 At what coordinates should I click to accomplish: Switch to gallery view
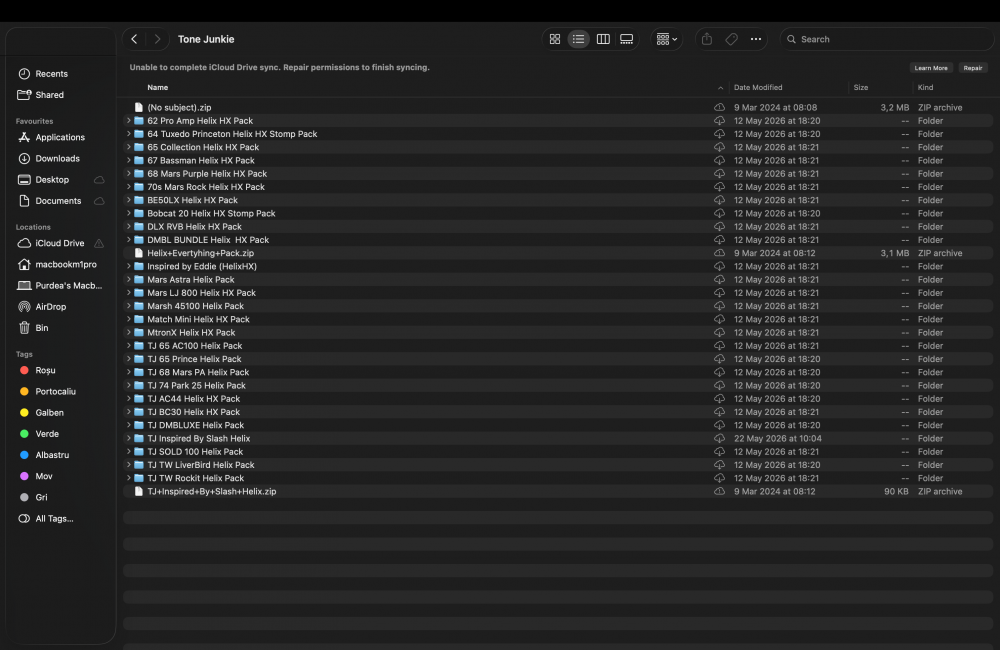[626, 39]
